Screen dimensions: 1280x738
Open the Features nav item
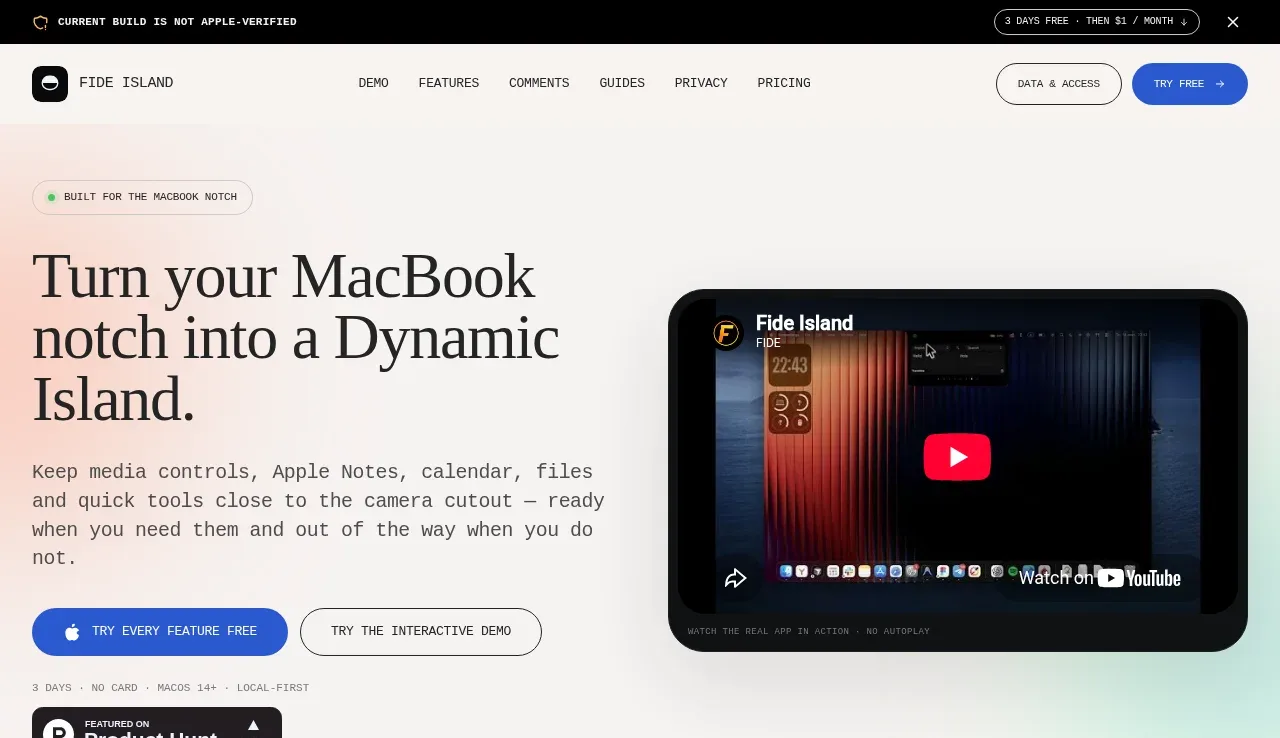click(449, 84)
